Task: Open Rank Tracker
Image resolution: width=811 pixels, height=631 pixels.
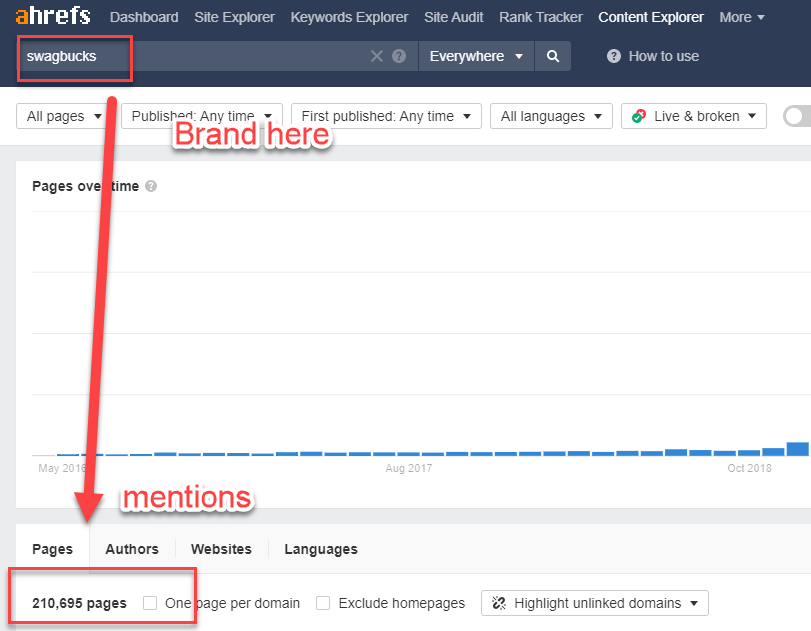Action: 540,17
